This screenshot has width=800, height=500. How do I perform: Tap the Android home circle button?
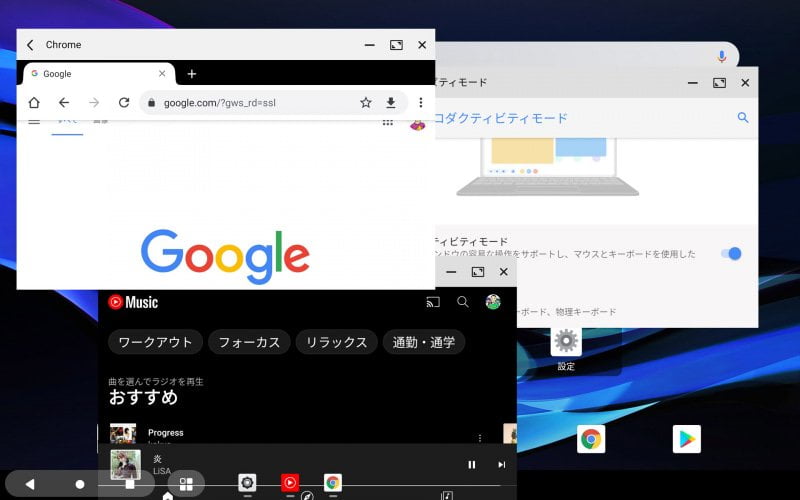80,484
